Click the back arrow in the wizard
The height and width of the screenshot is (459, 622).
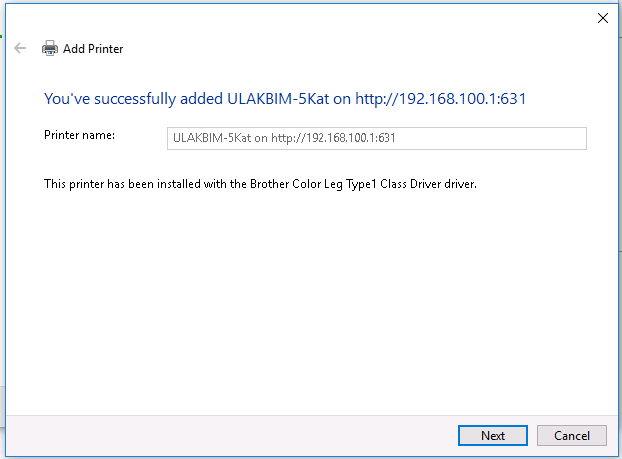tap(20, 48)
